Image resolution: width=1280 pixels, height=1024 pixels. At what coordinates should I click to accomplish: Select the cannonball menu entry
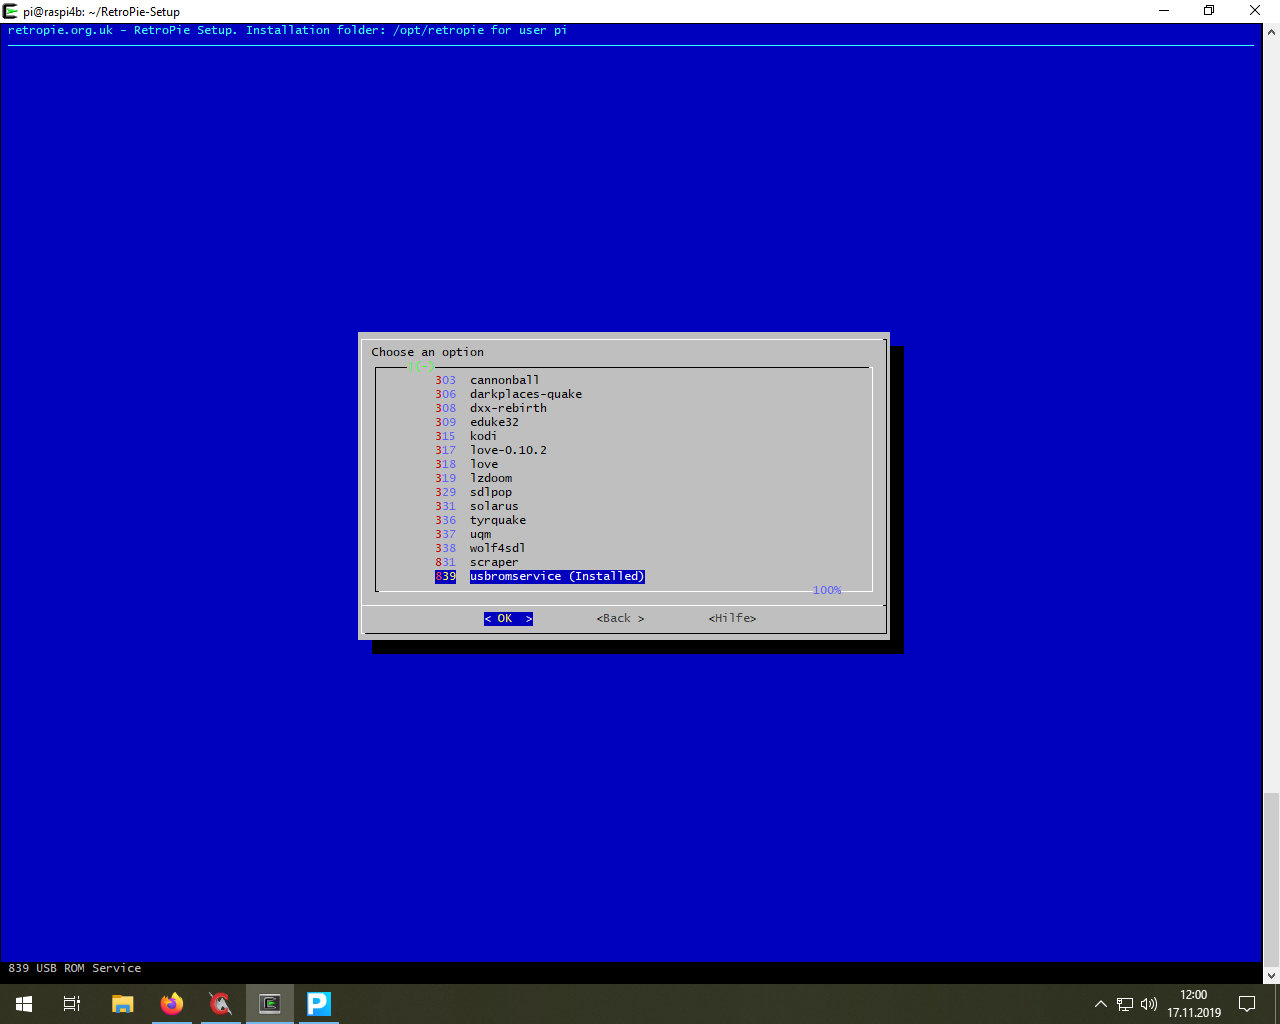[x=487, y=380]
